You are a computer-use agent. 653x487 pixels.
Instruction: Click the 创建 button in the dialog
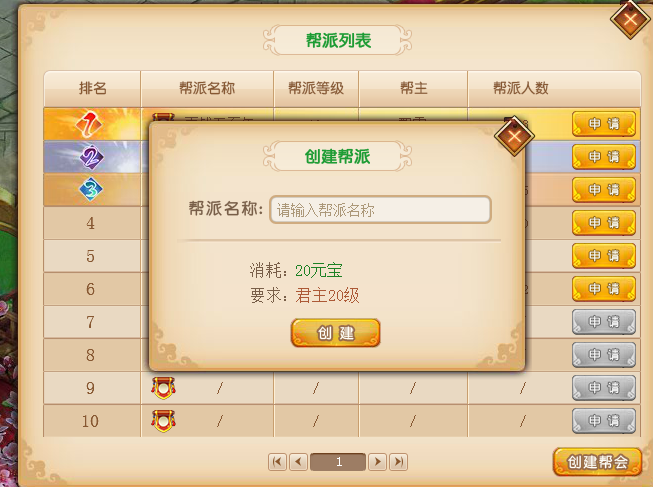point(336,333)
